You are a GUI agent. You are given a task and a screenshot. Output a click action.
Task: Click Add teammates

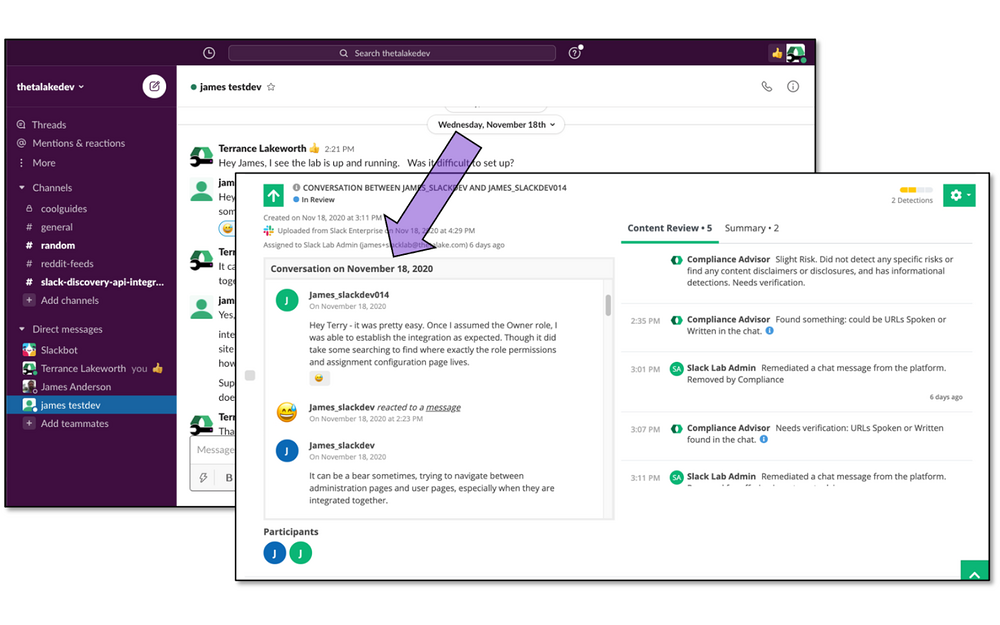click(x=74, y=423)
